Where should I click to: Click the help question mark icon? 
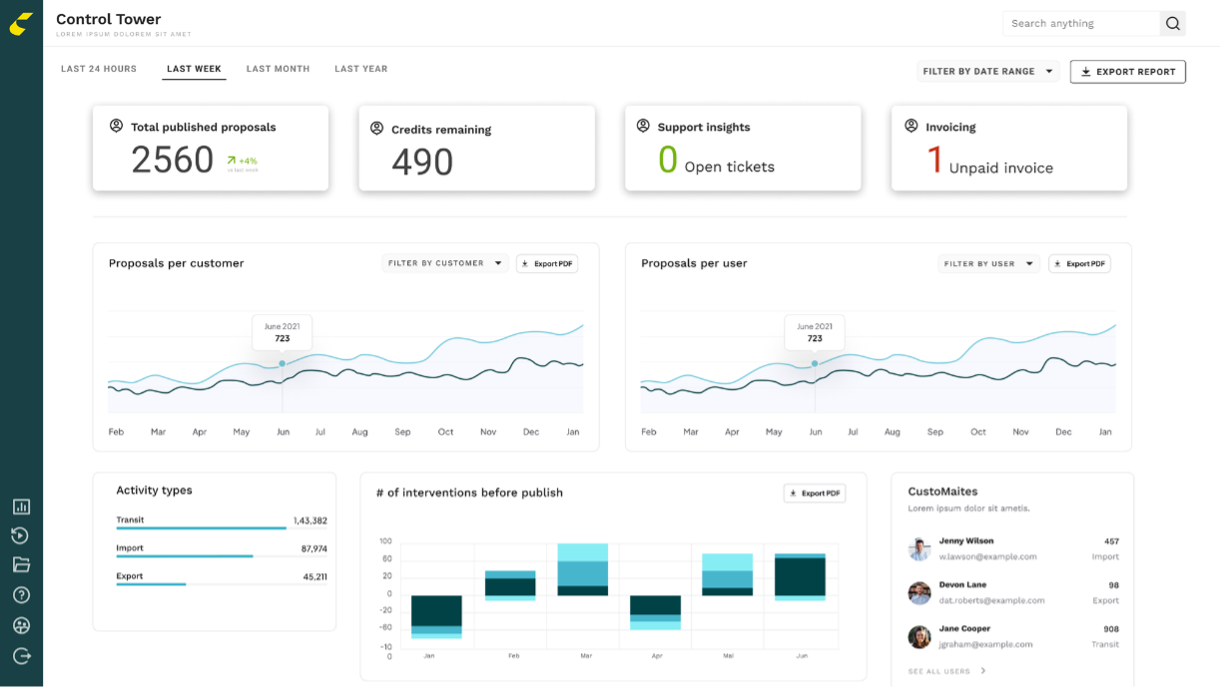[21, 595]
